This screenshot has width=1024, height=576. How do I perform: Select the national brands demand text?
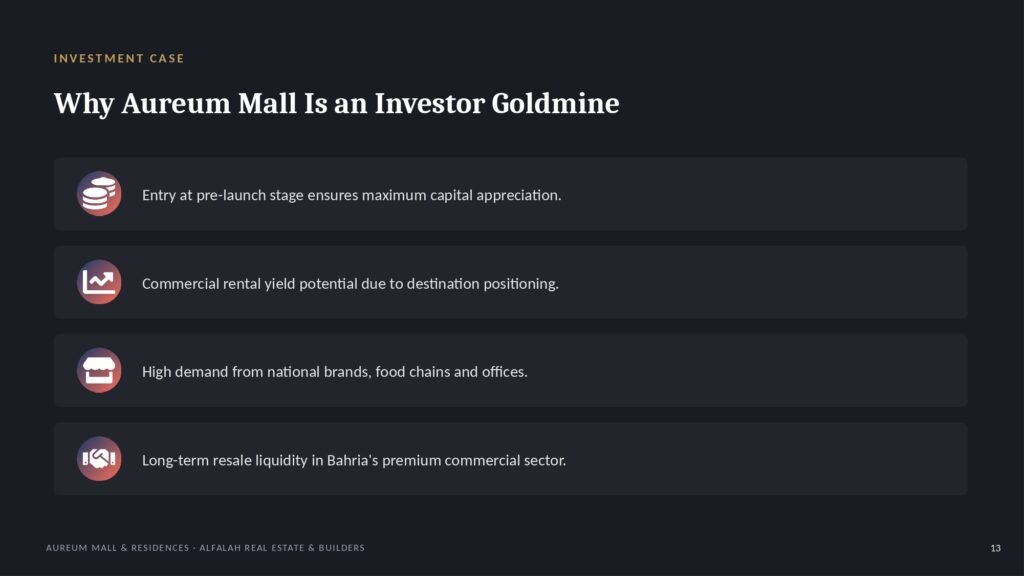[x=334, y=372]
